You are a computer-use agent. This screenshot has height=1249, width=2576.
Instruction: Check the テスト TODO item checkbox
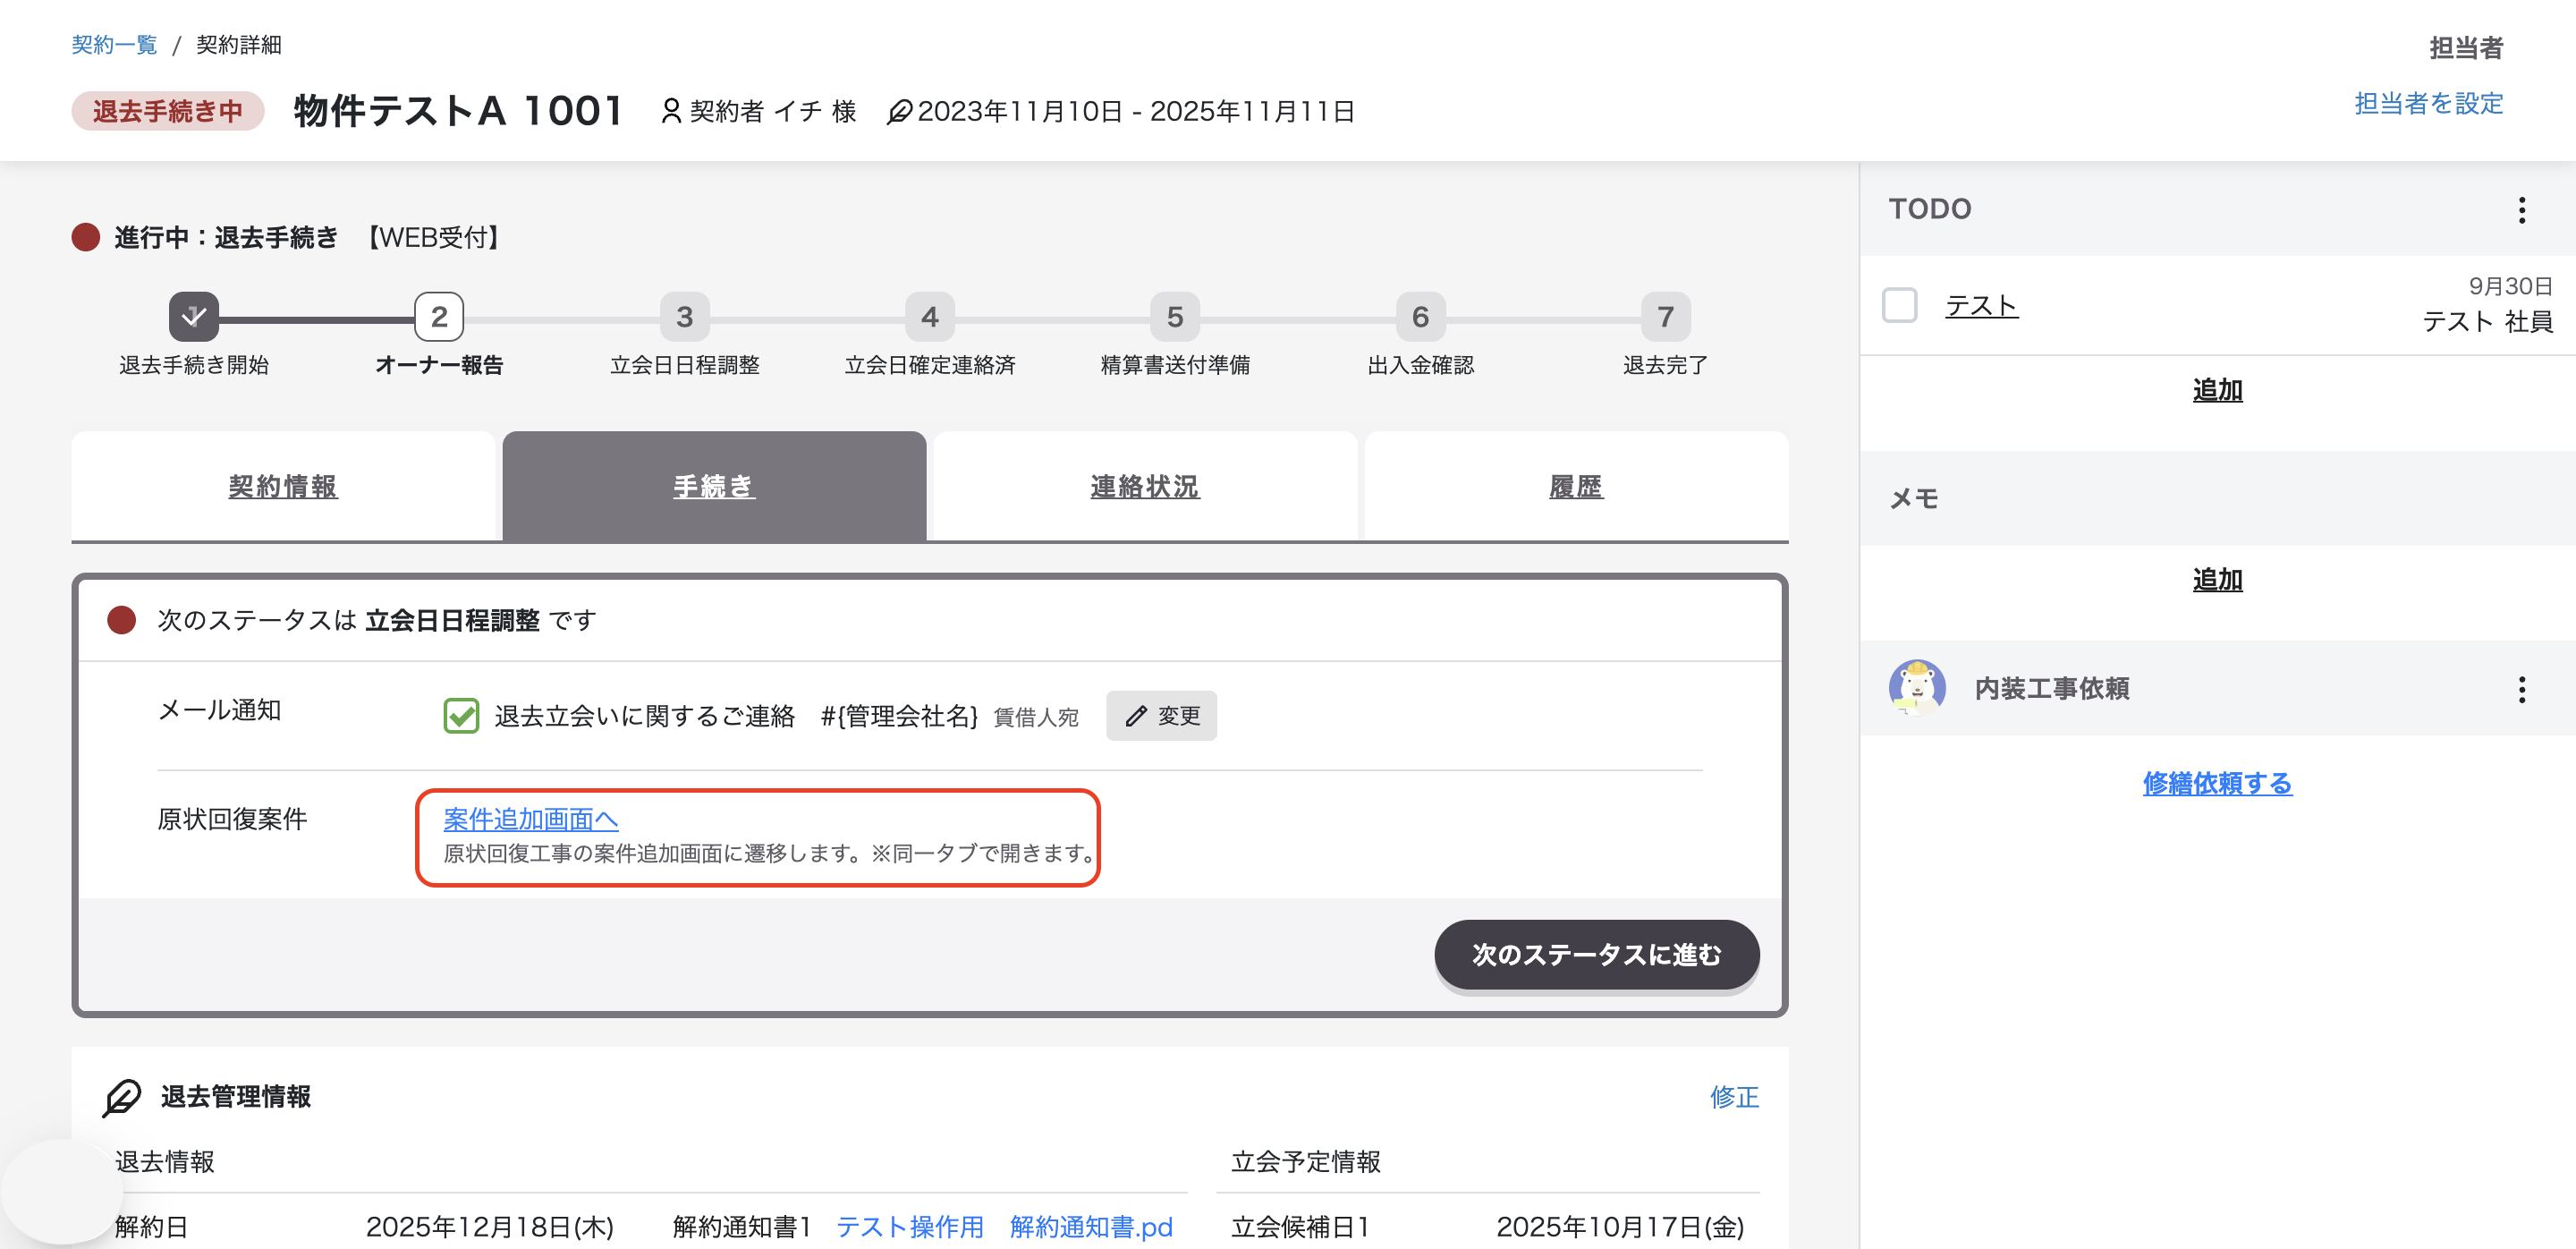pos(1899,305)
